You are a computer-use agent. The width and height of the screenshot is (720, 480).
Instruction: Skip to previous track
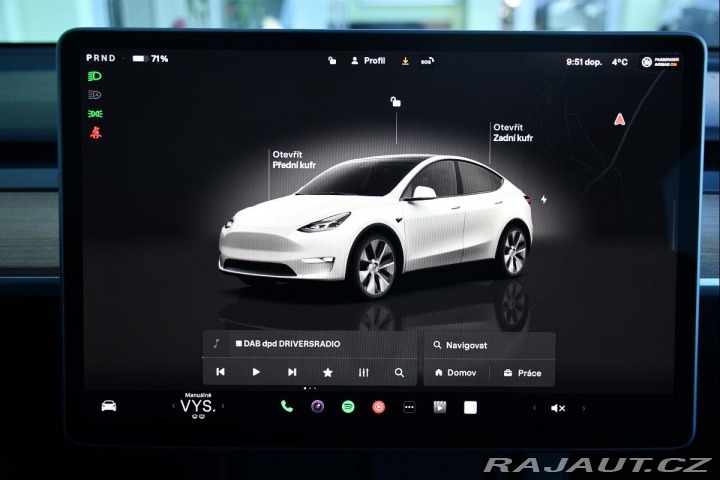[x=220, y=372]
